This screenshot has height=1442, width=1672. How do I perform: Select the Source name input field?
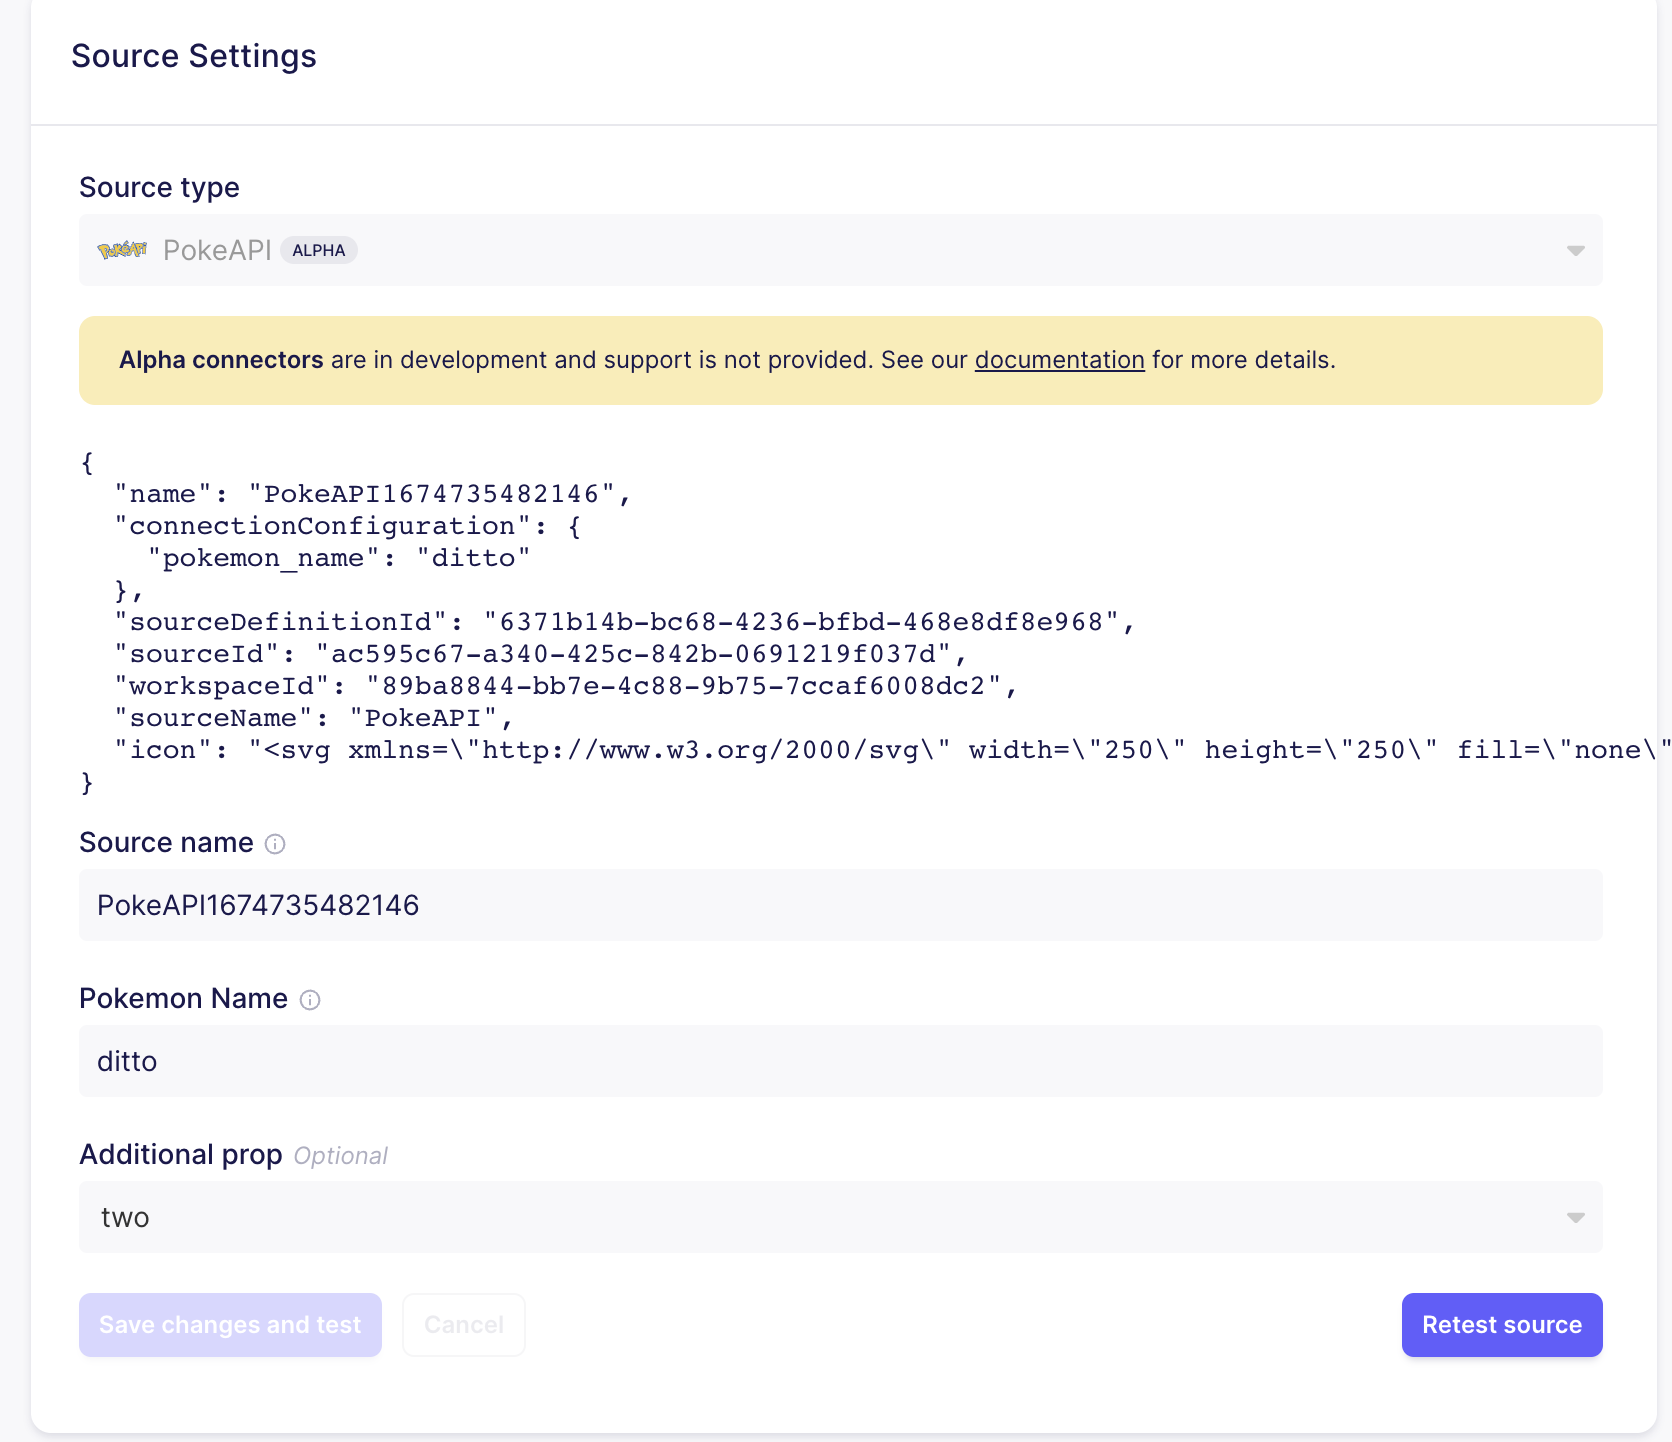[840, 905]
